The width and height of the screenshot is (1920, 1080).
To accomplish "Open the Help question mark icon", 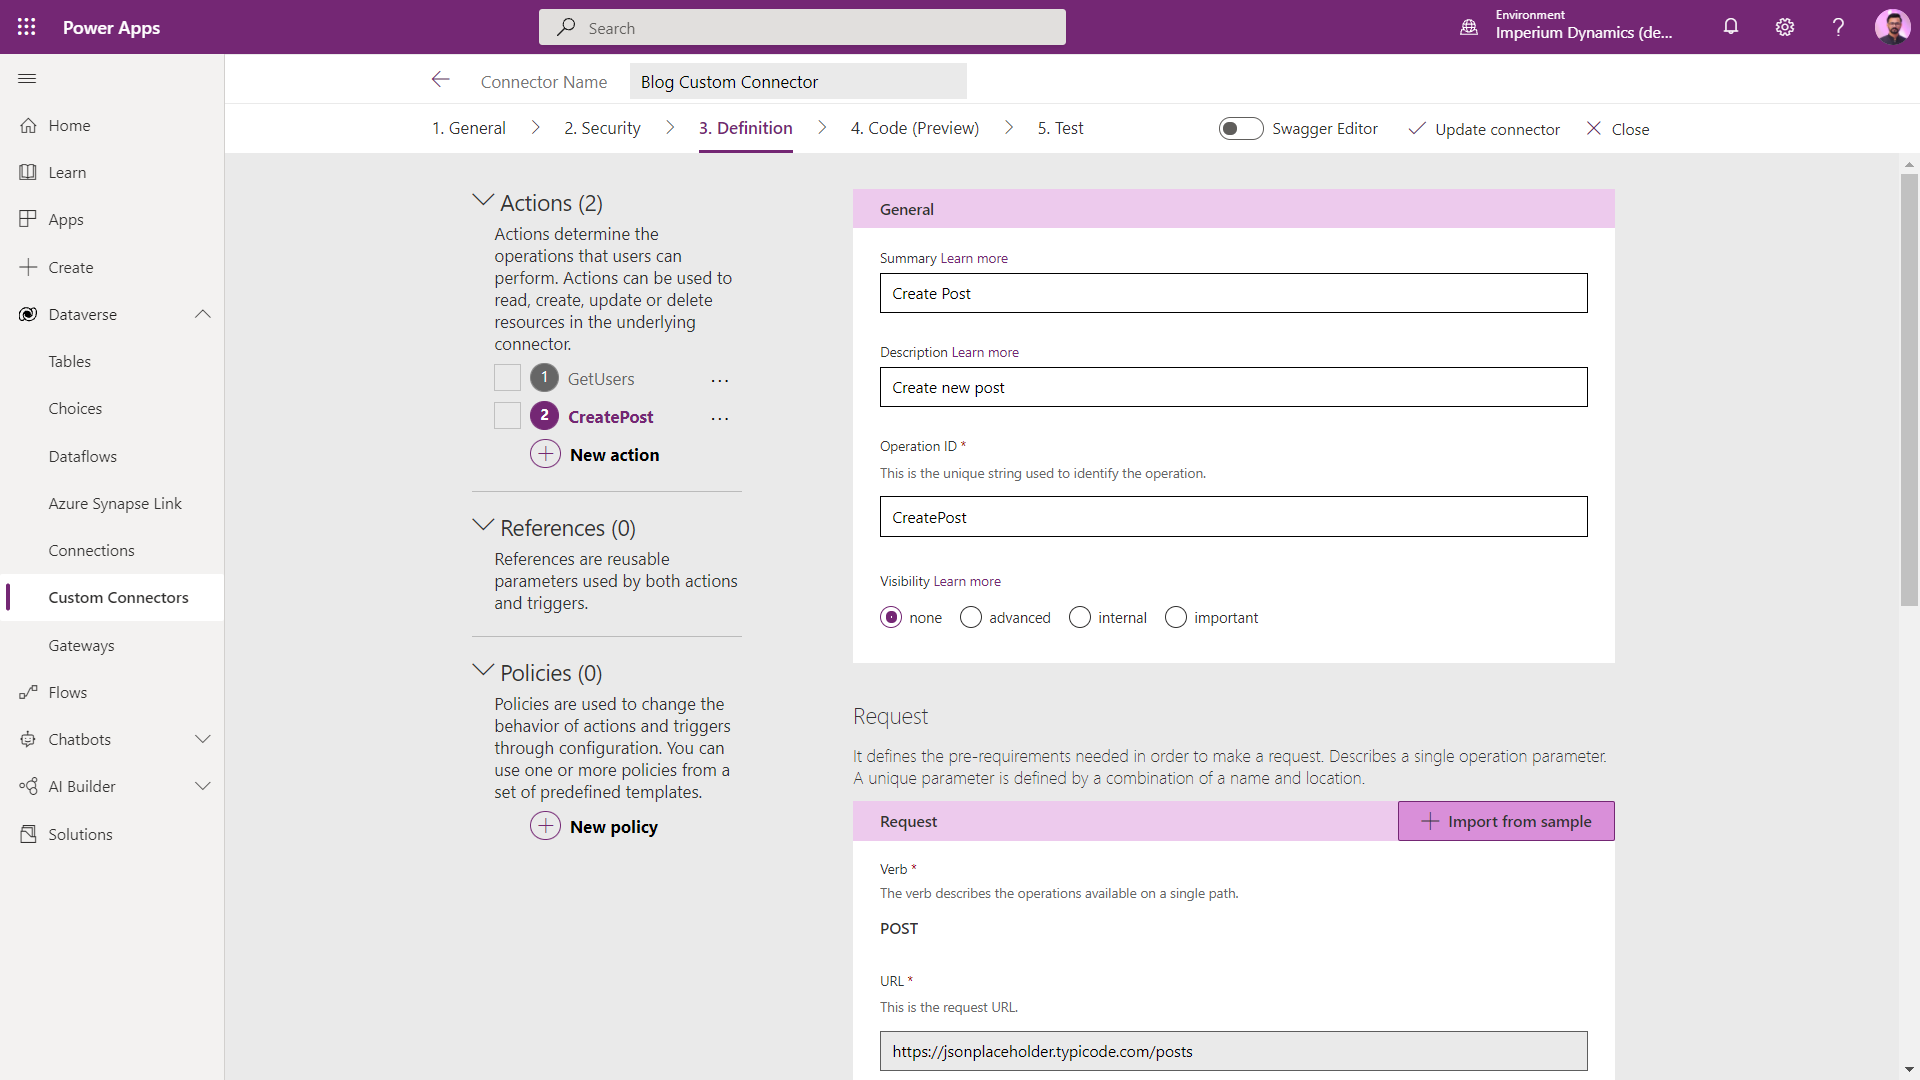I will [x=1838, y=27].
